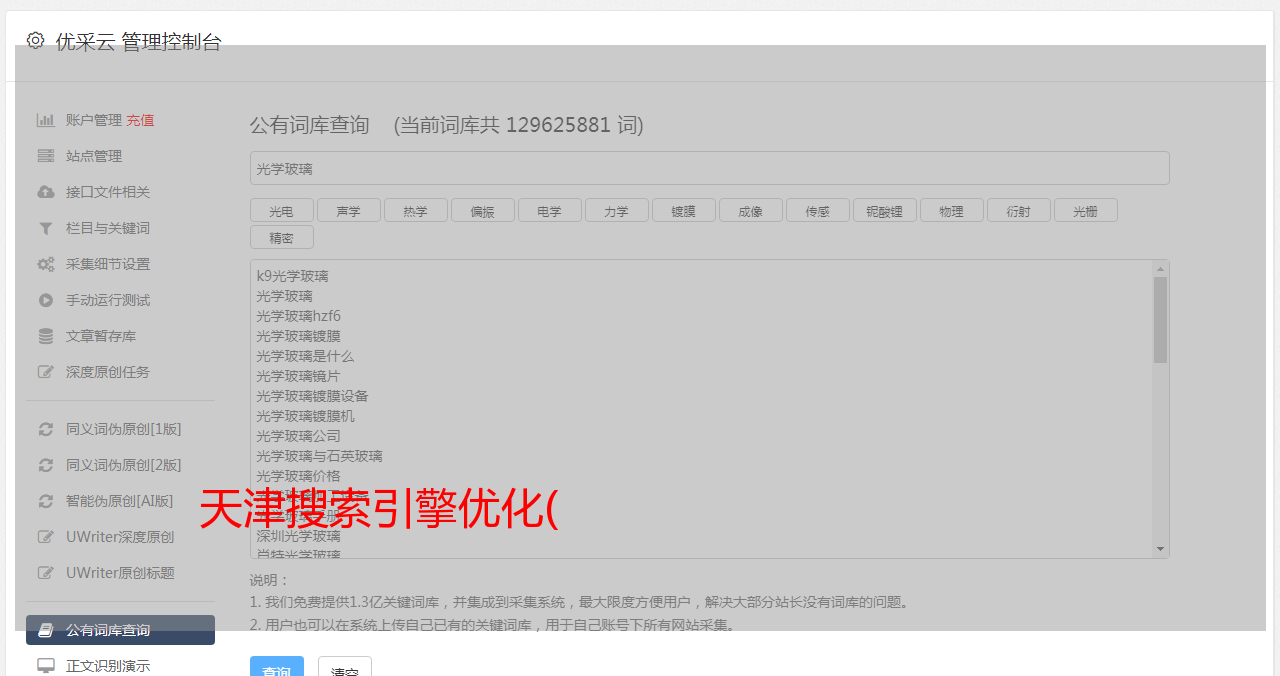Select the 光学玻璃镀膜 result row
Viewport: 1280px width, 676px height.
(x=298, y=336)
